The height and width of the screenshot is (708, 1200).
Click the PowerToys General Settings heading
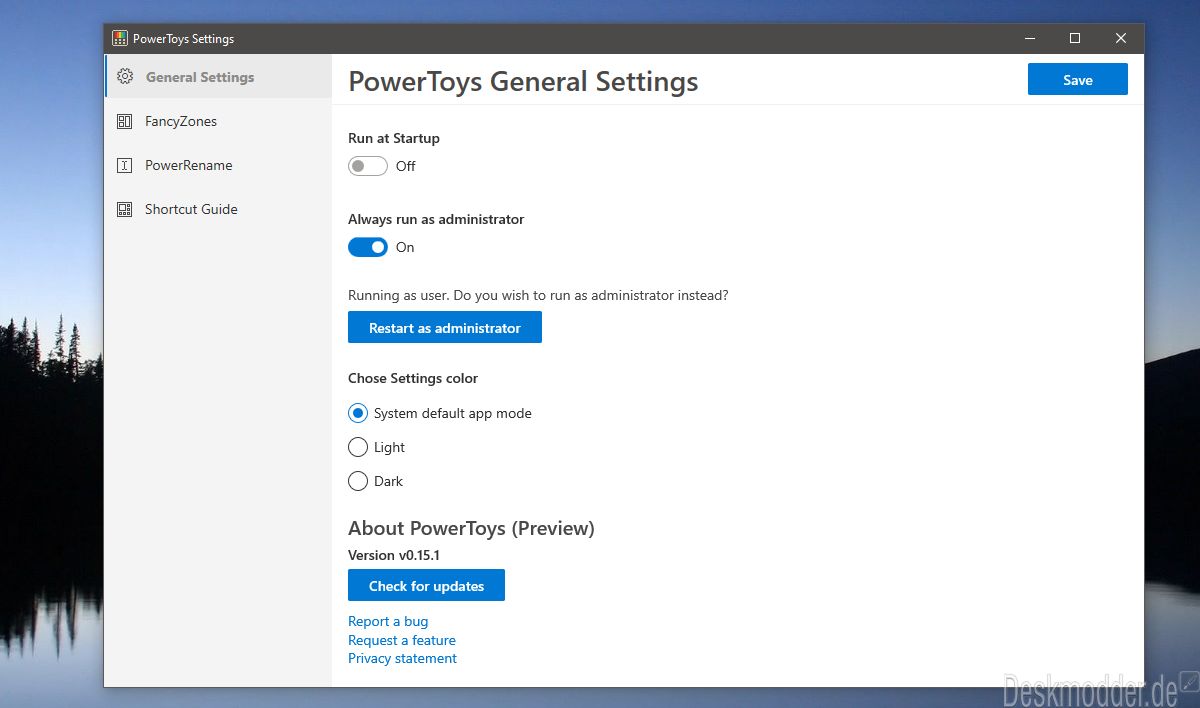pos(523,81)
